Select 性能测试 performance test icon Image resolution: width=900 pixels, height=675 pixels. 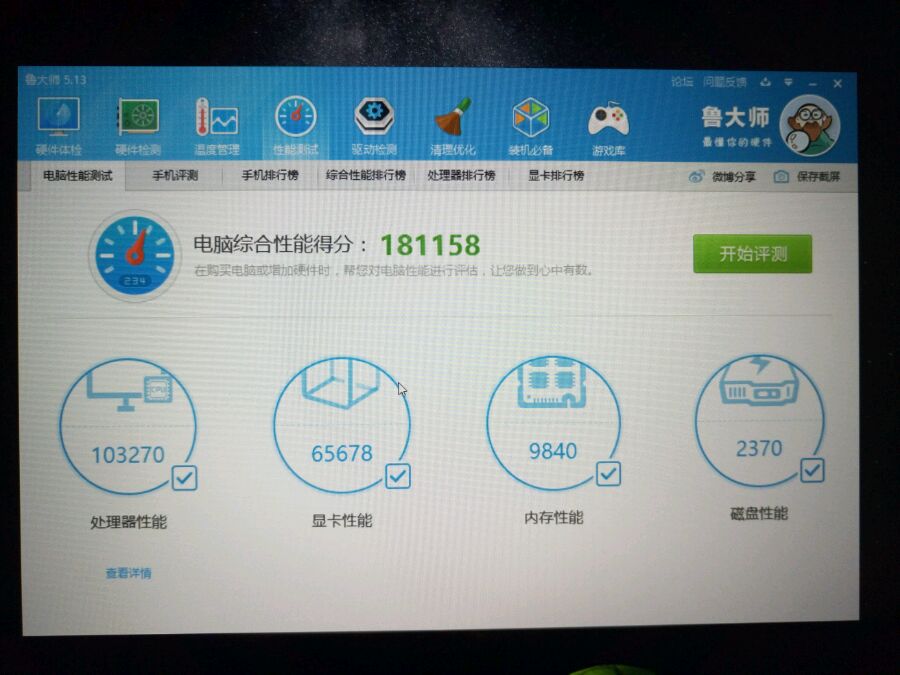click(x=296, y=117)
